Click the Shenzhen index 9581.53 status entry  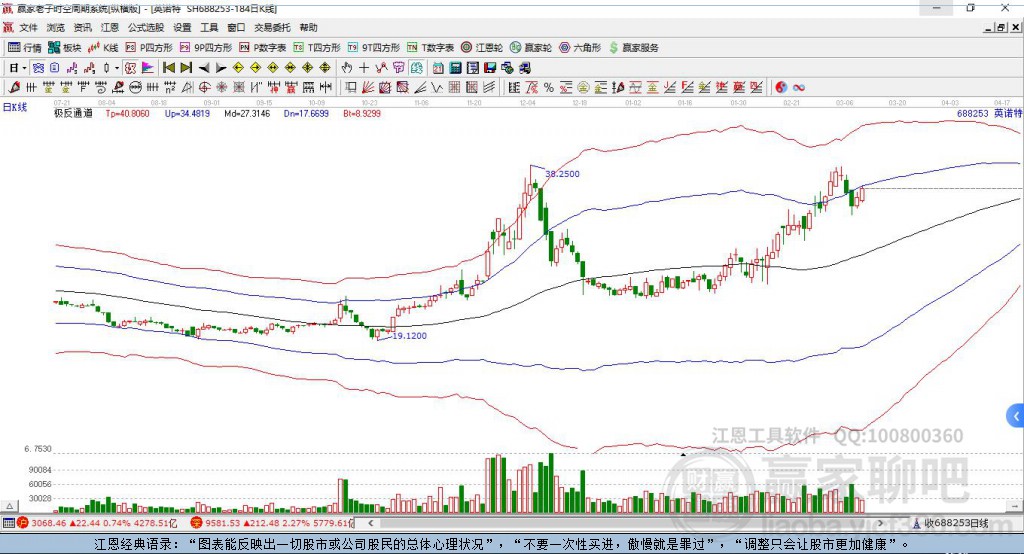[272, 523]
